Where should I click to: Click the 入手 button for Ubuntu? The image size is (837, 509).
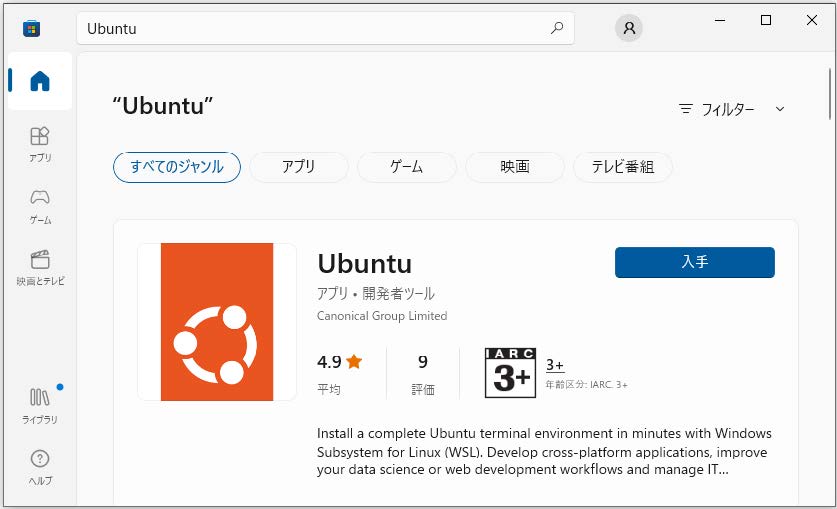[x=694, y=262]
